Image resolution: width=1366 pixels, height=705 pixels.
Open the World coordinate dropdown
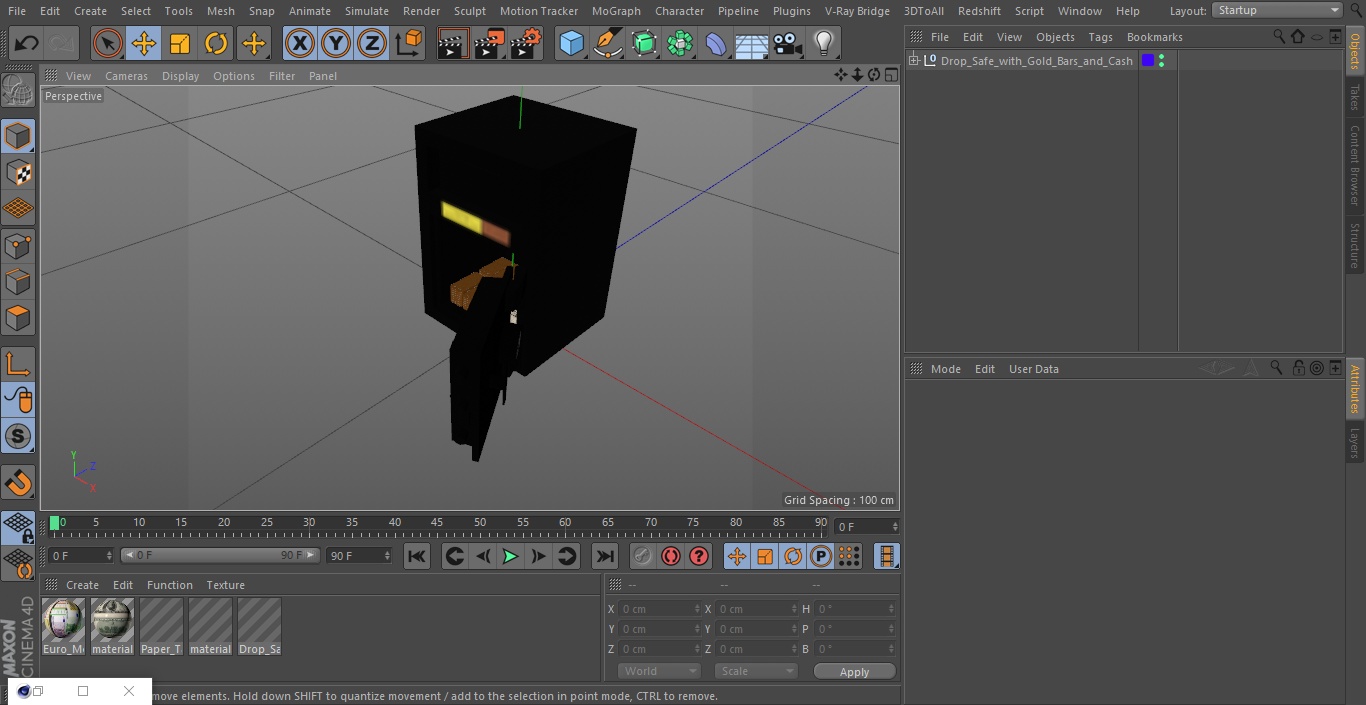(659, 671)
